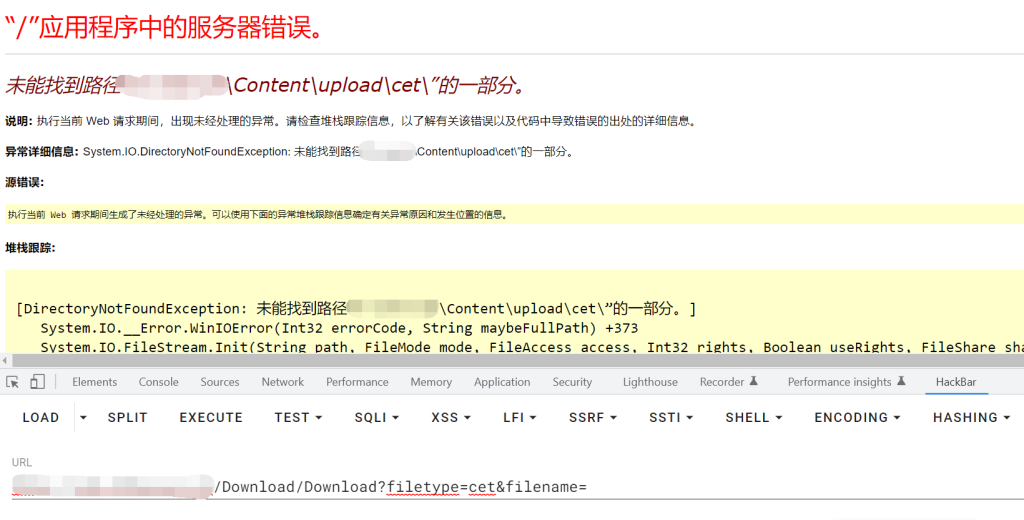Screen dimensions: 1024x520
Task: Open the Console tab
Action: click(158, 382)
